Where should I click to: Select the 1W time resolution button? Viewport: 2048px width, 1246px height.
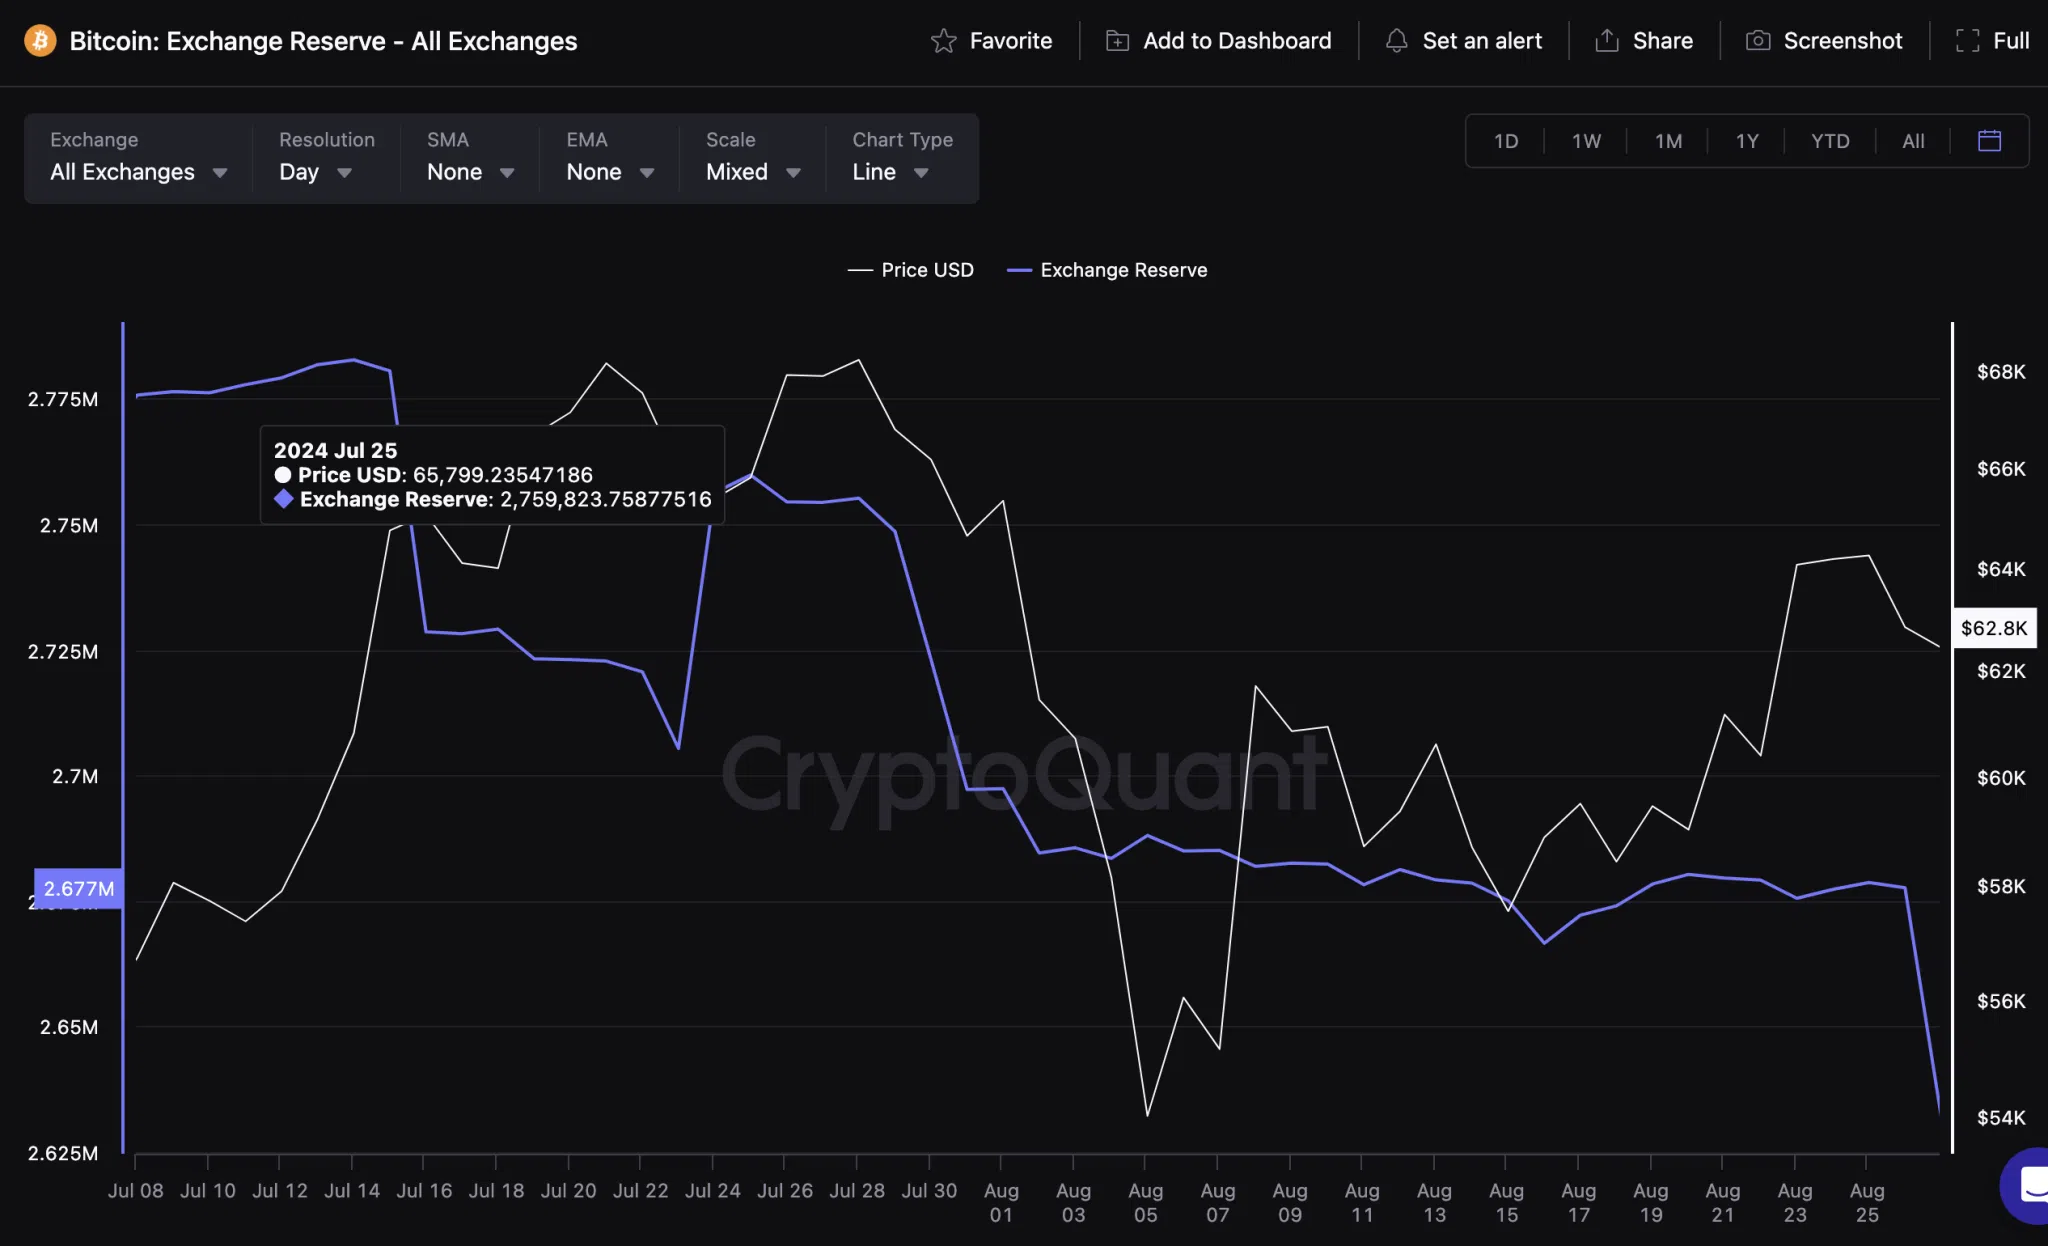tap(1587, 140)
